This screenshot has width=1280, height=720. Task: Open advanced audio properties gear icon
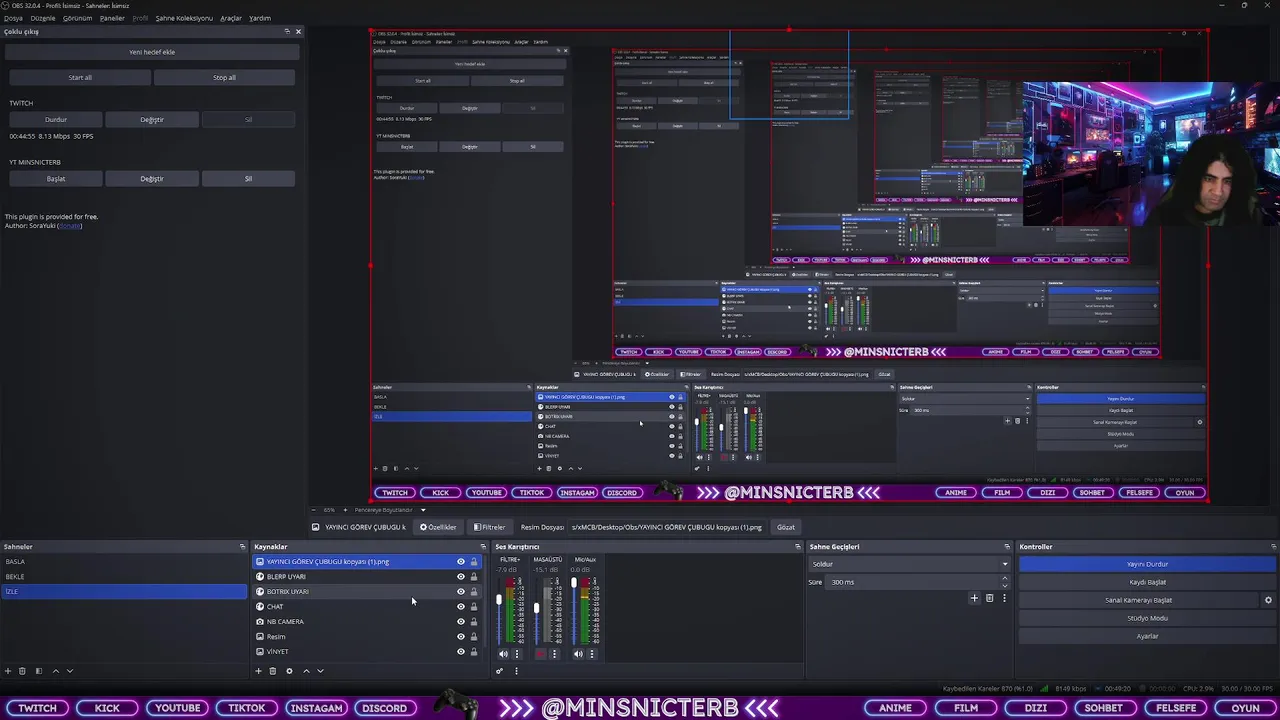pos(499,671)
